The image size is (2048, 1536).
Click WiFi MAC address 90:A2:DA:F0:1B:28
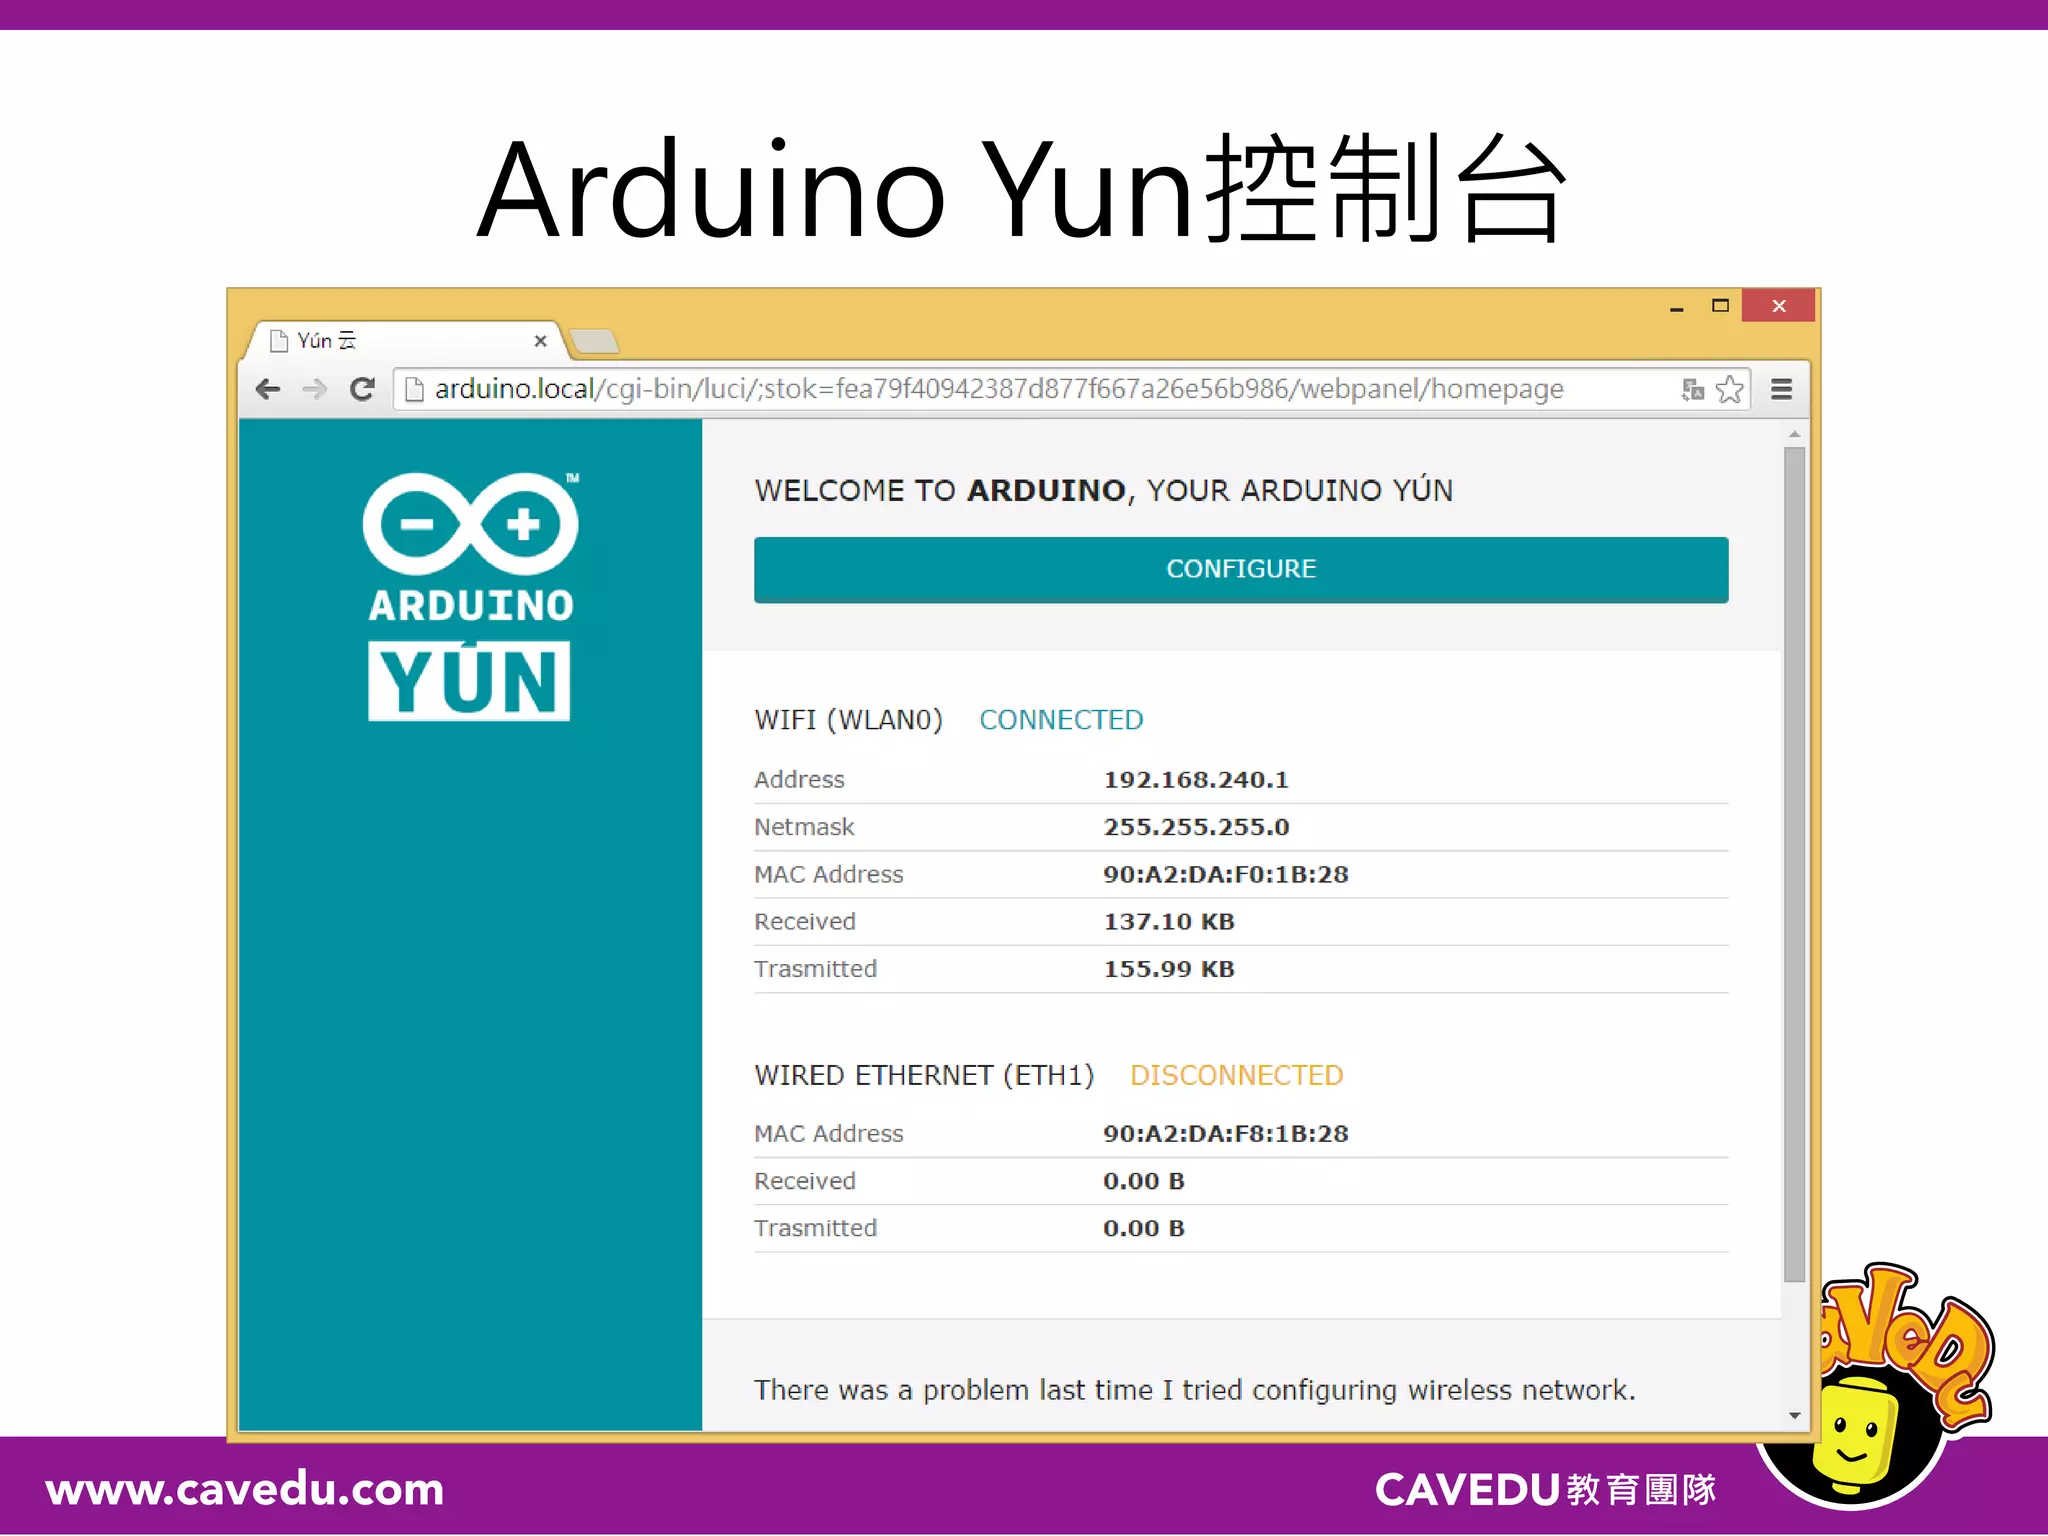[x=1226, y=874]
